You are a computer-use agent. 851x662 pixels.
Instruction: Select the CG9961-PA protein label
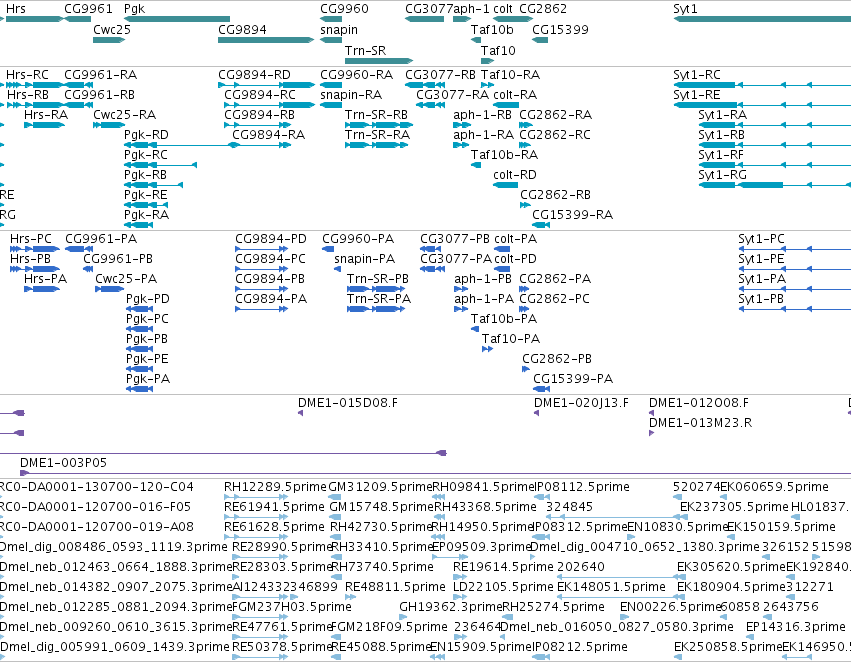point(101,239)
